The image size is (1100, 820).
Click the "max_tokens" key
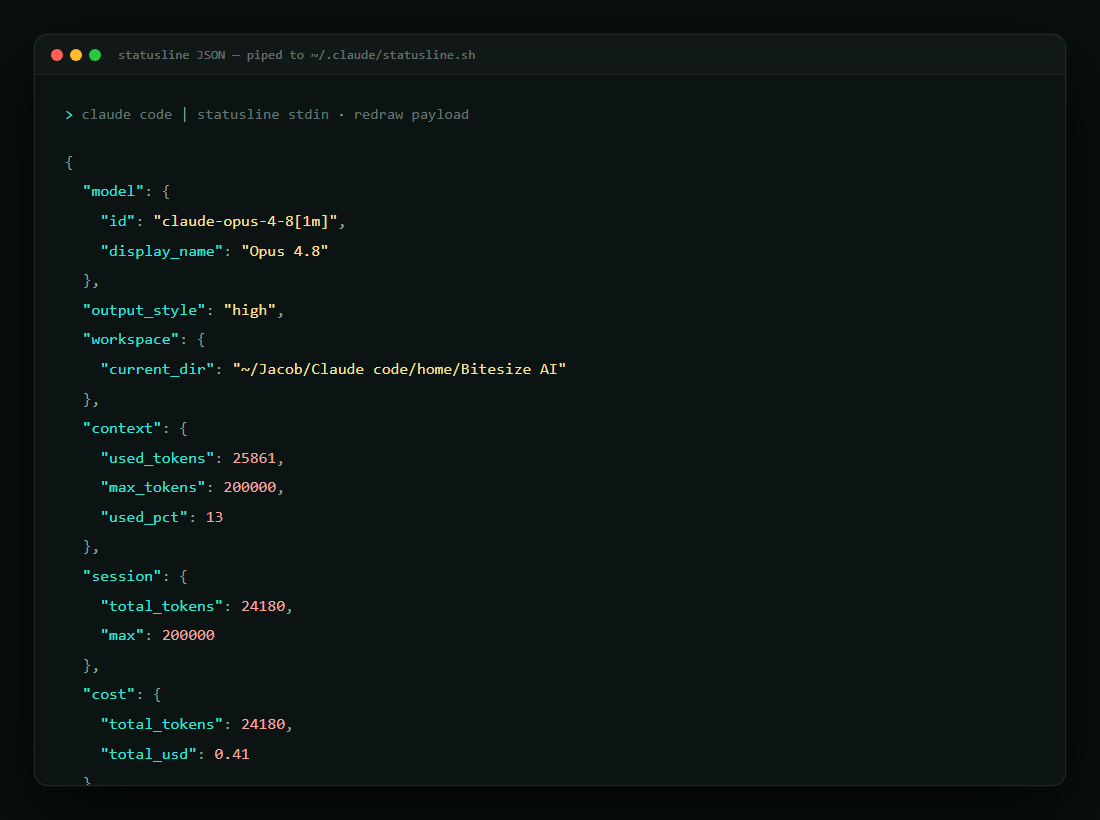(153, 488)
